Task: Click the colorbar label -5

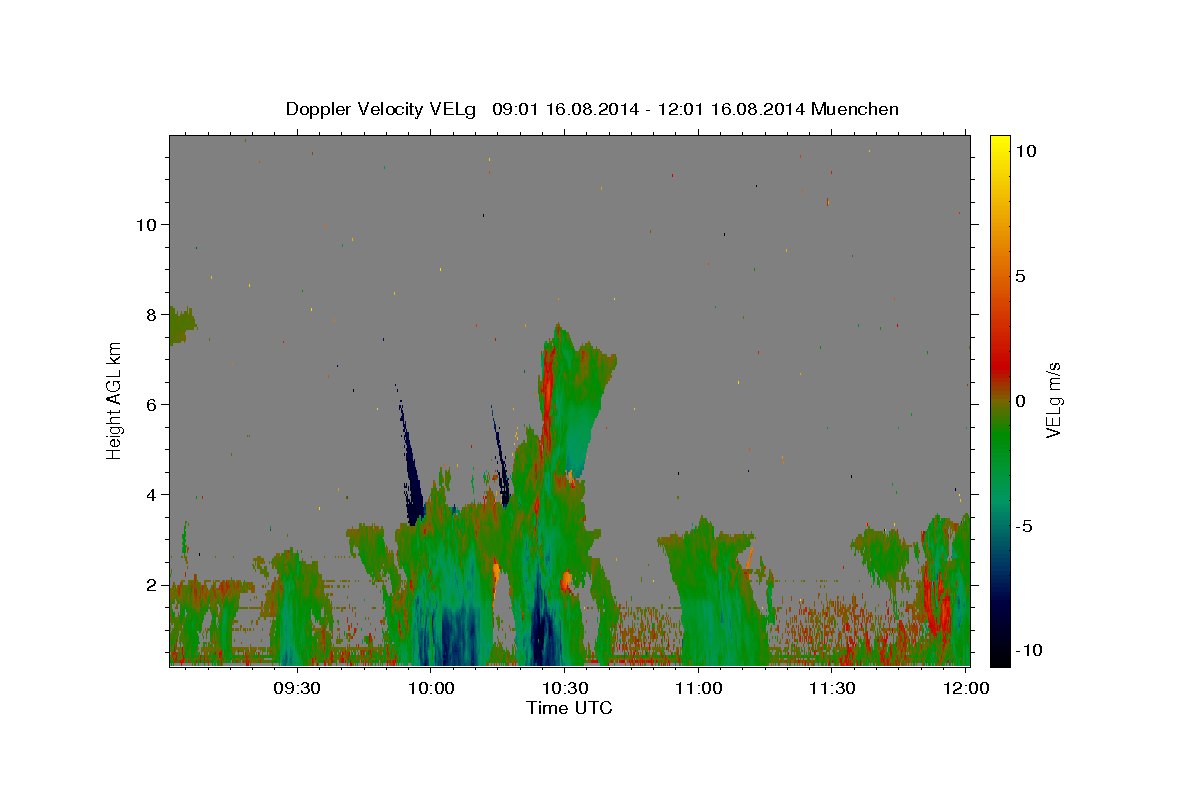Action: 1024,526
